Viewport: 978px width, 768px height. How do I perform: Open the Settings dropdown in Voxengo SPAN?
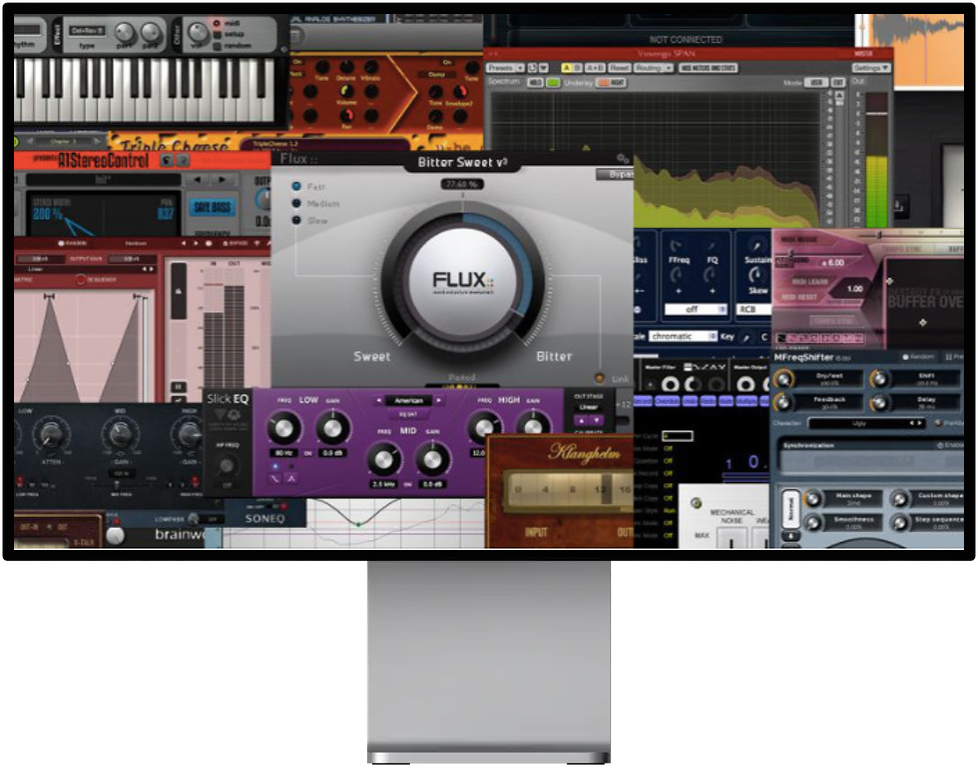click(871, 67)
